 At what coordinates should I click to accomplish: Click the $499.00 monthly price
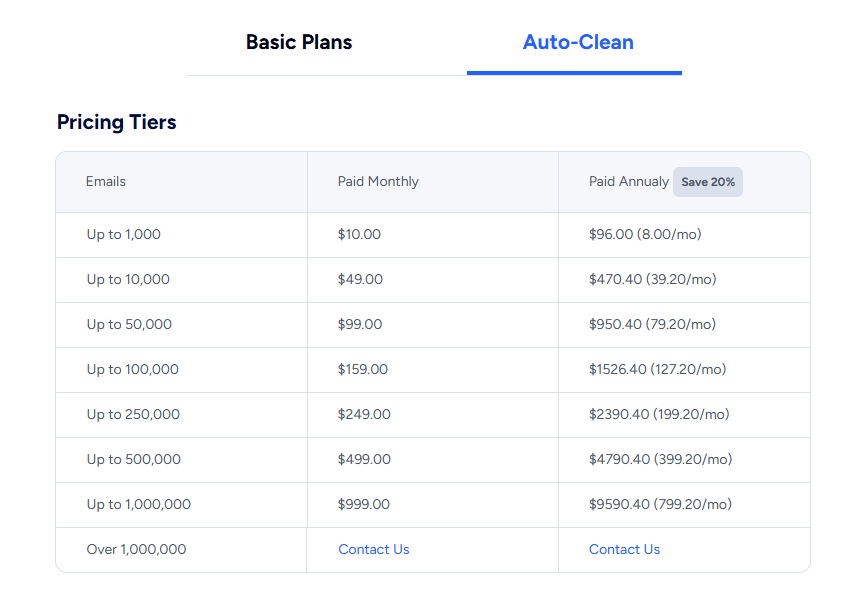tap(364, 460)
